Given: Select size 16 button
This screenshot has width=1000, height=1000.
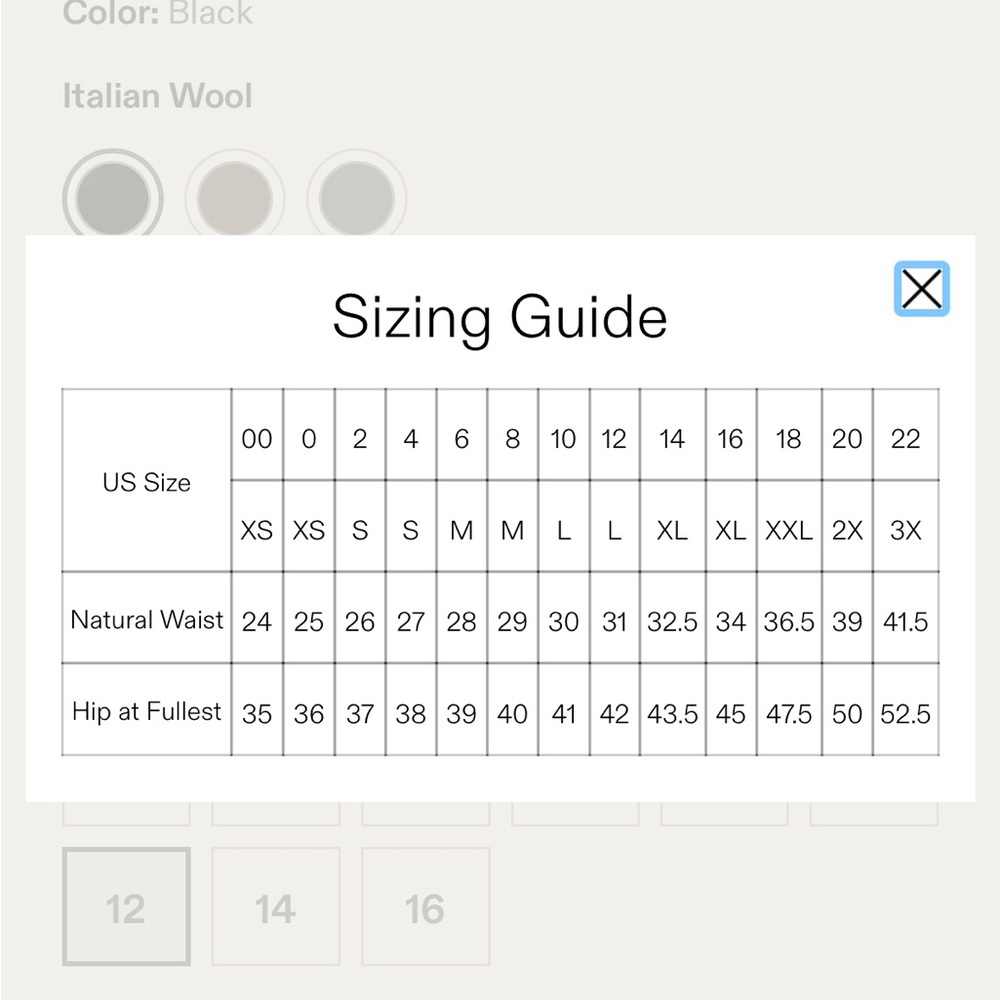Looking at the screenshot, I should coord(425,906).
